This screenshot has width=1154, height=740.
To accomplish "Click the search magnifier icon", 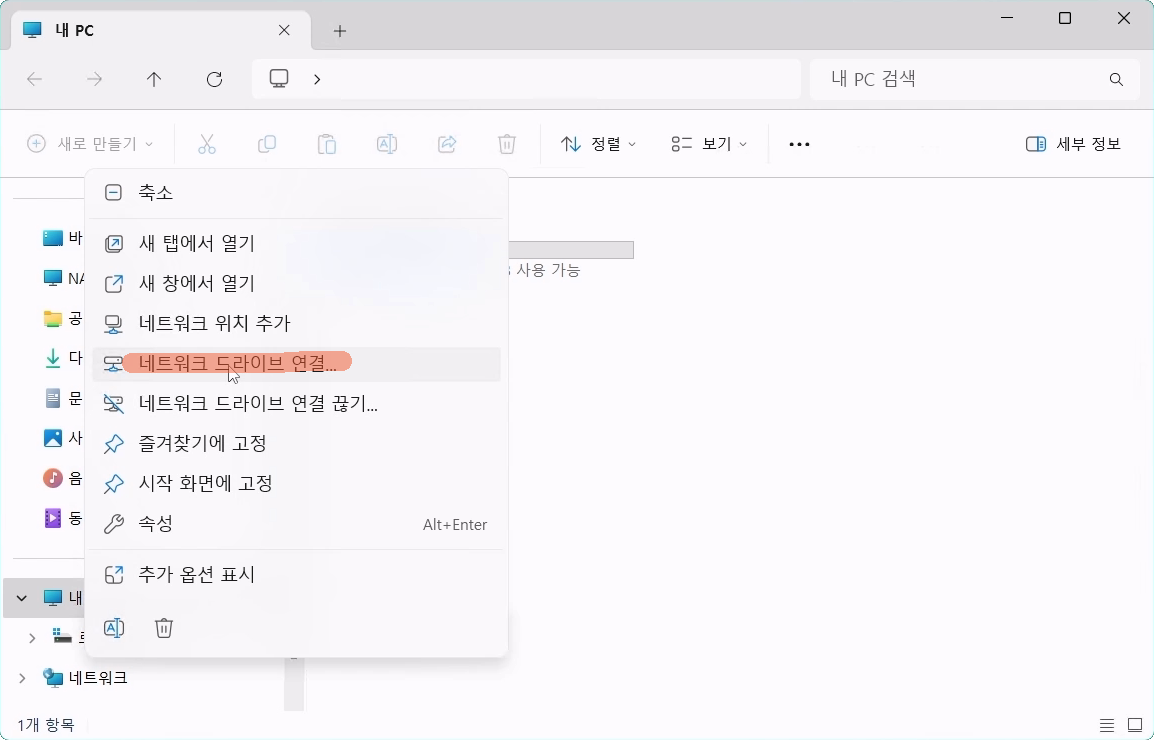I will pos(1116,79).
